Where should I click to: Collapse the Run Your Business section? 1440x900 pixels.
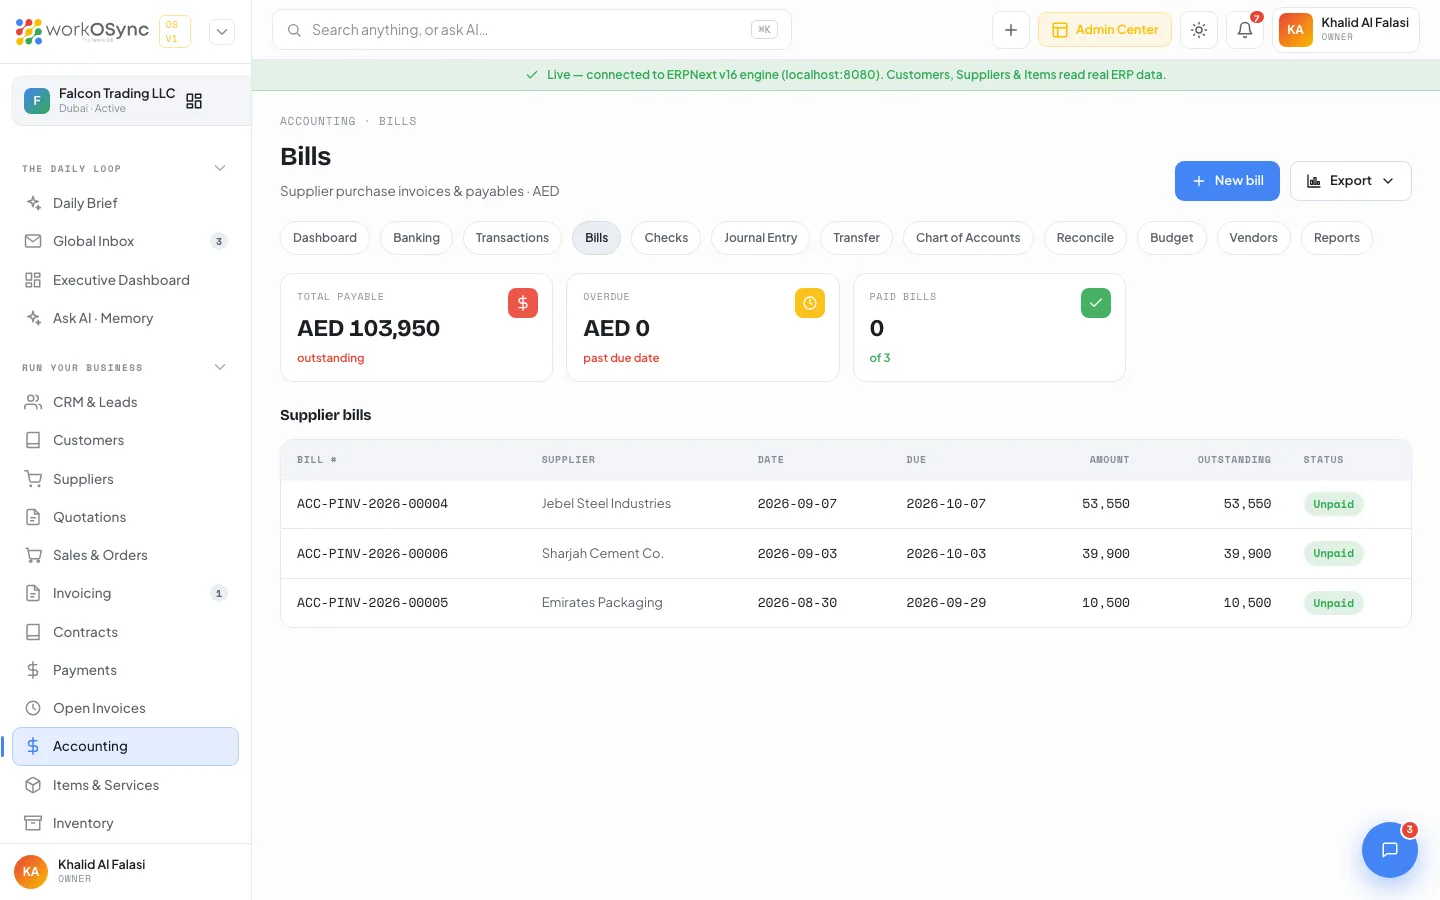point(220,367)
